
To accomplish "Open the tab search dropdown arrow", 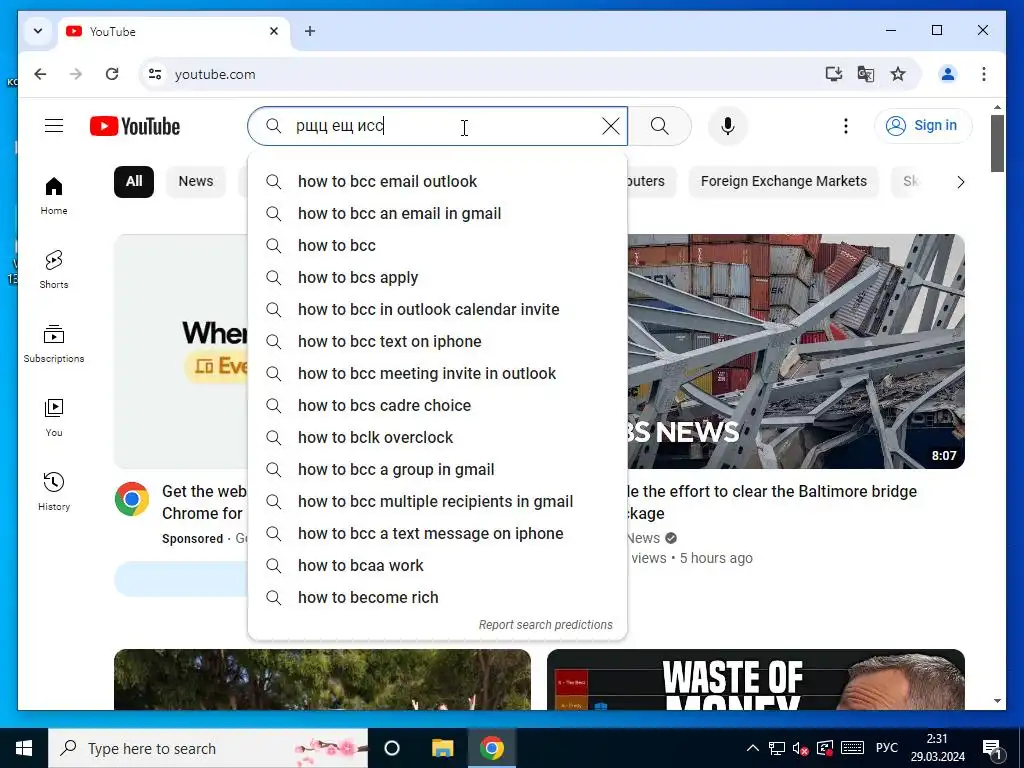I will tap(38, 31).
